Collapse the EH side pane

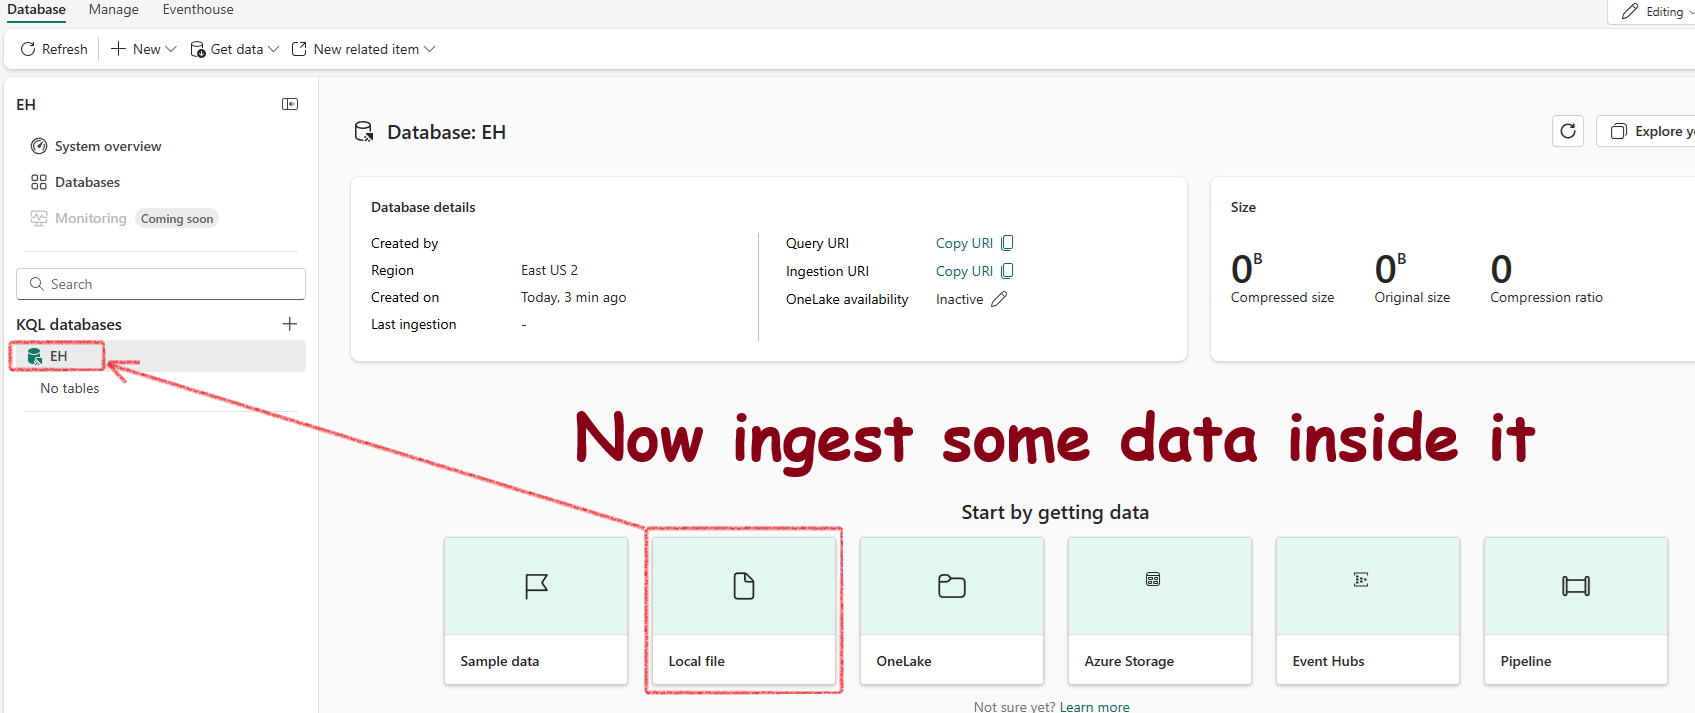pos(290,104)
